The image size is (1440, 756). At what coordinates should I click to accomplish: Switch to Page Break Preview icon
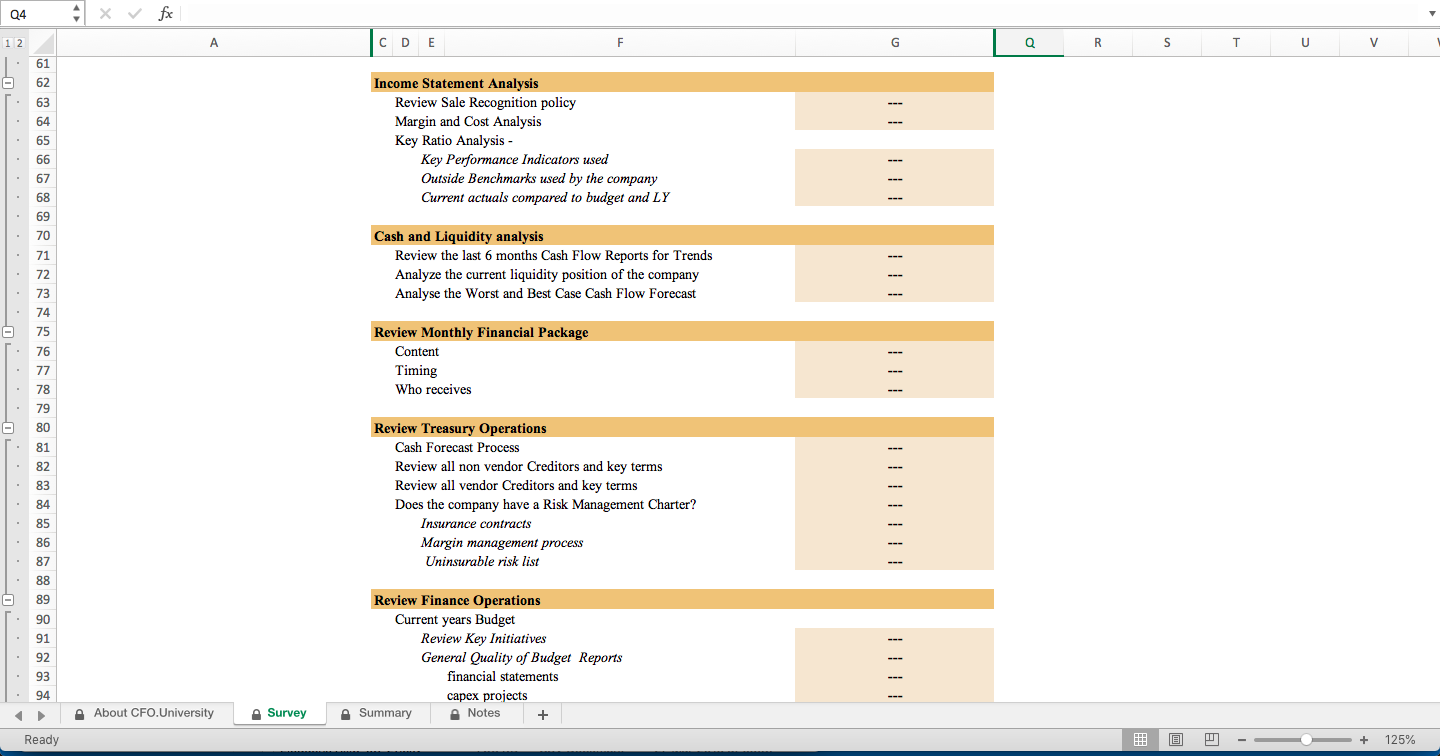tap(1211, 740)
